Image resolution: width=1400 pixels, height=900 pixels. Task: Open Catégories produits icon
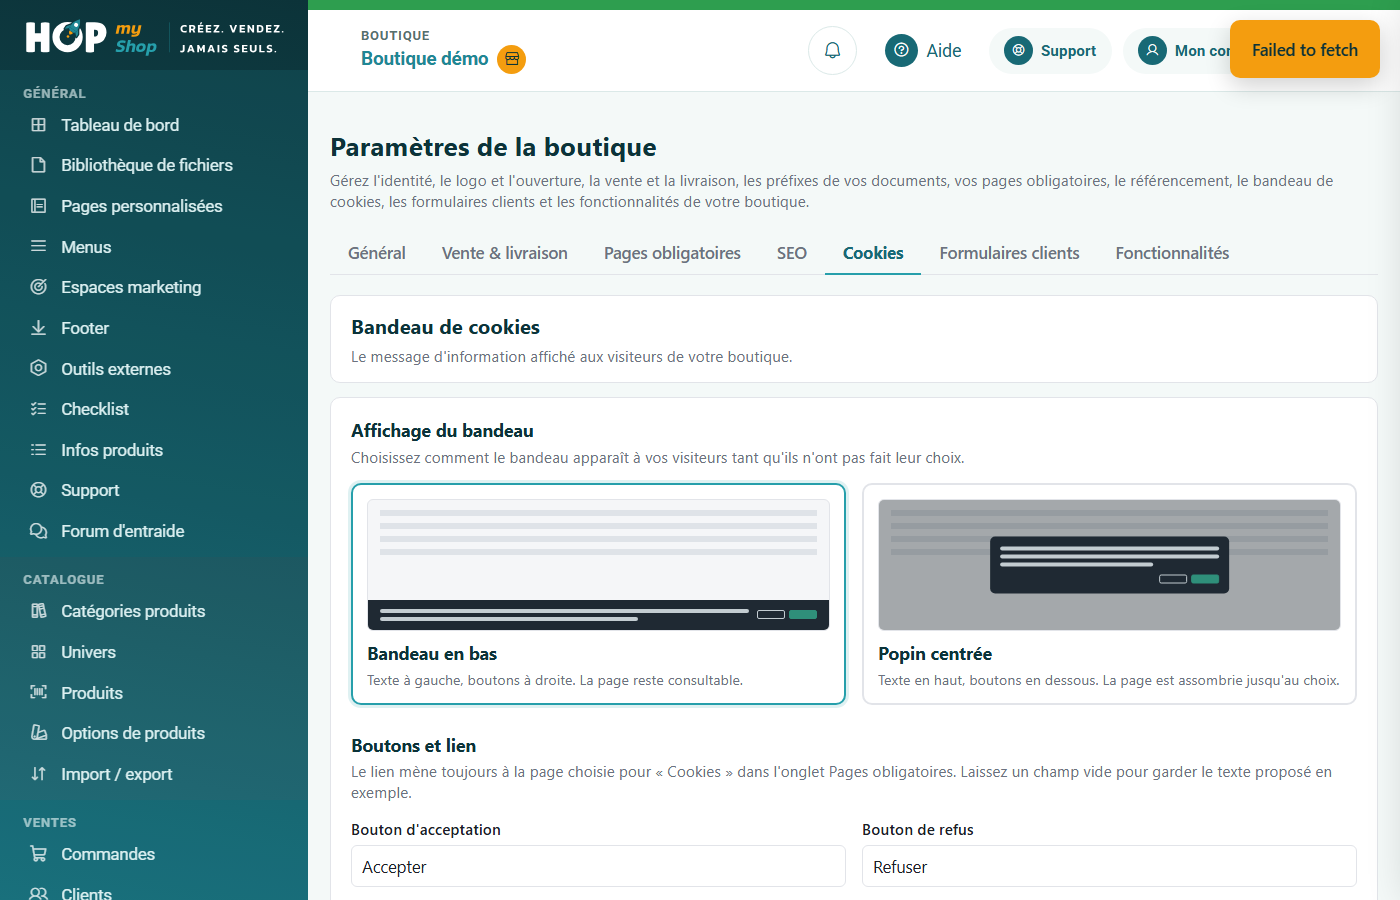pos(38,611)
